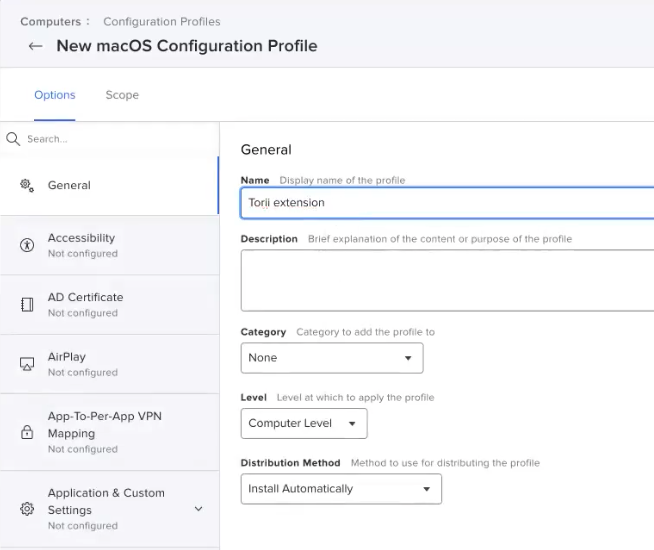654x550 pixels.
Task: Click the Computers breadcrumb link
Action: click(50, 22)
